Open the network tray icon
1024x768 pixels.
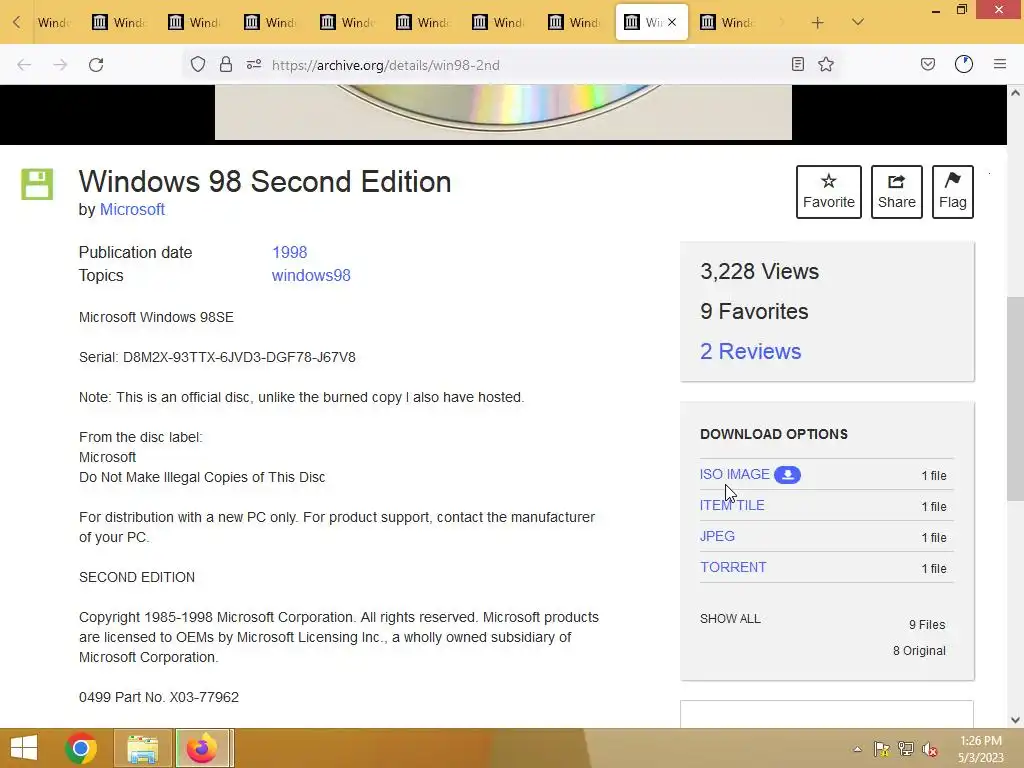(906, 749)
